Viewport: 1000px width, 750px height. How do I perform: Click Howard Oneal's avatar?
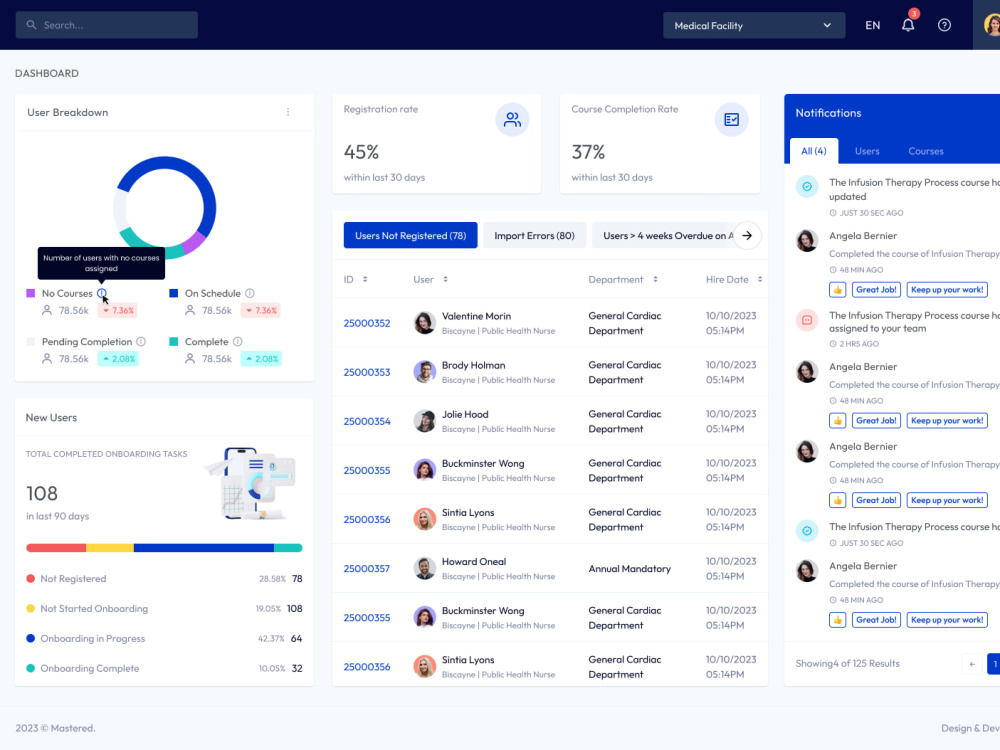[x=424, y=568]
